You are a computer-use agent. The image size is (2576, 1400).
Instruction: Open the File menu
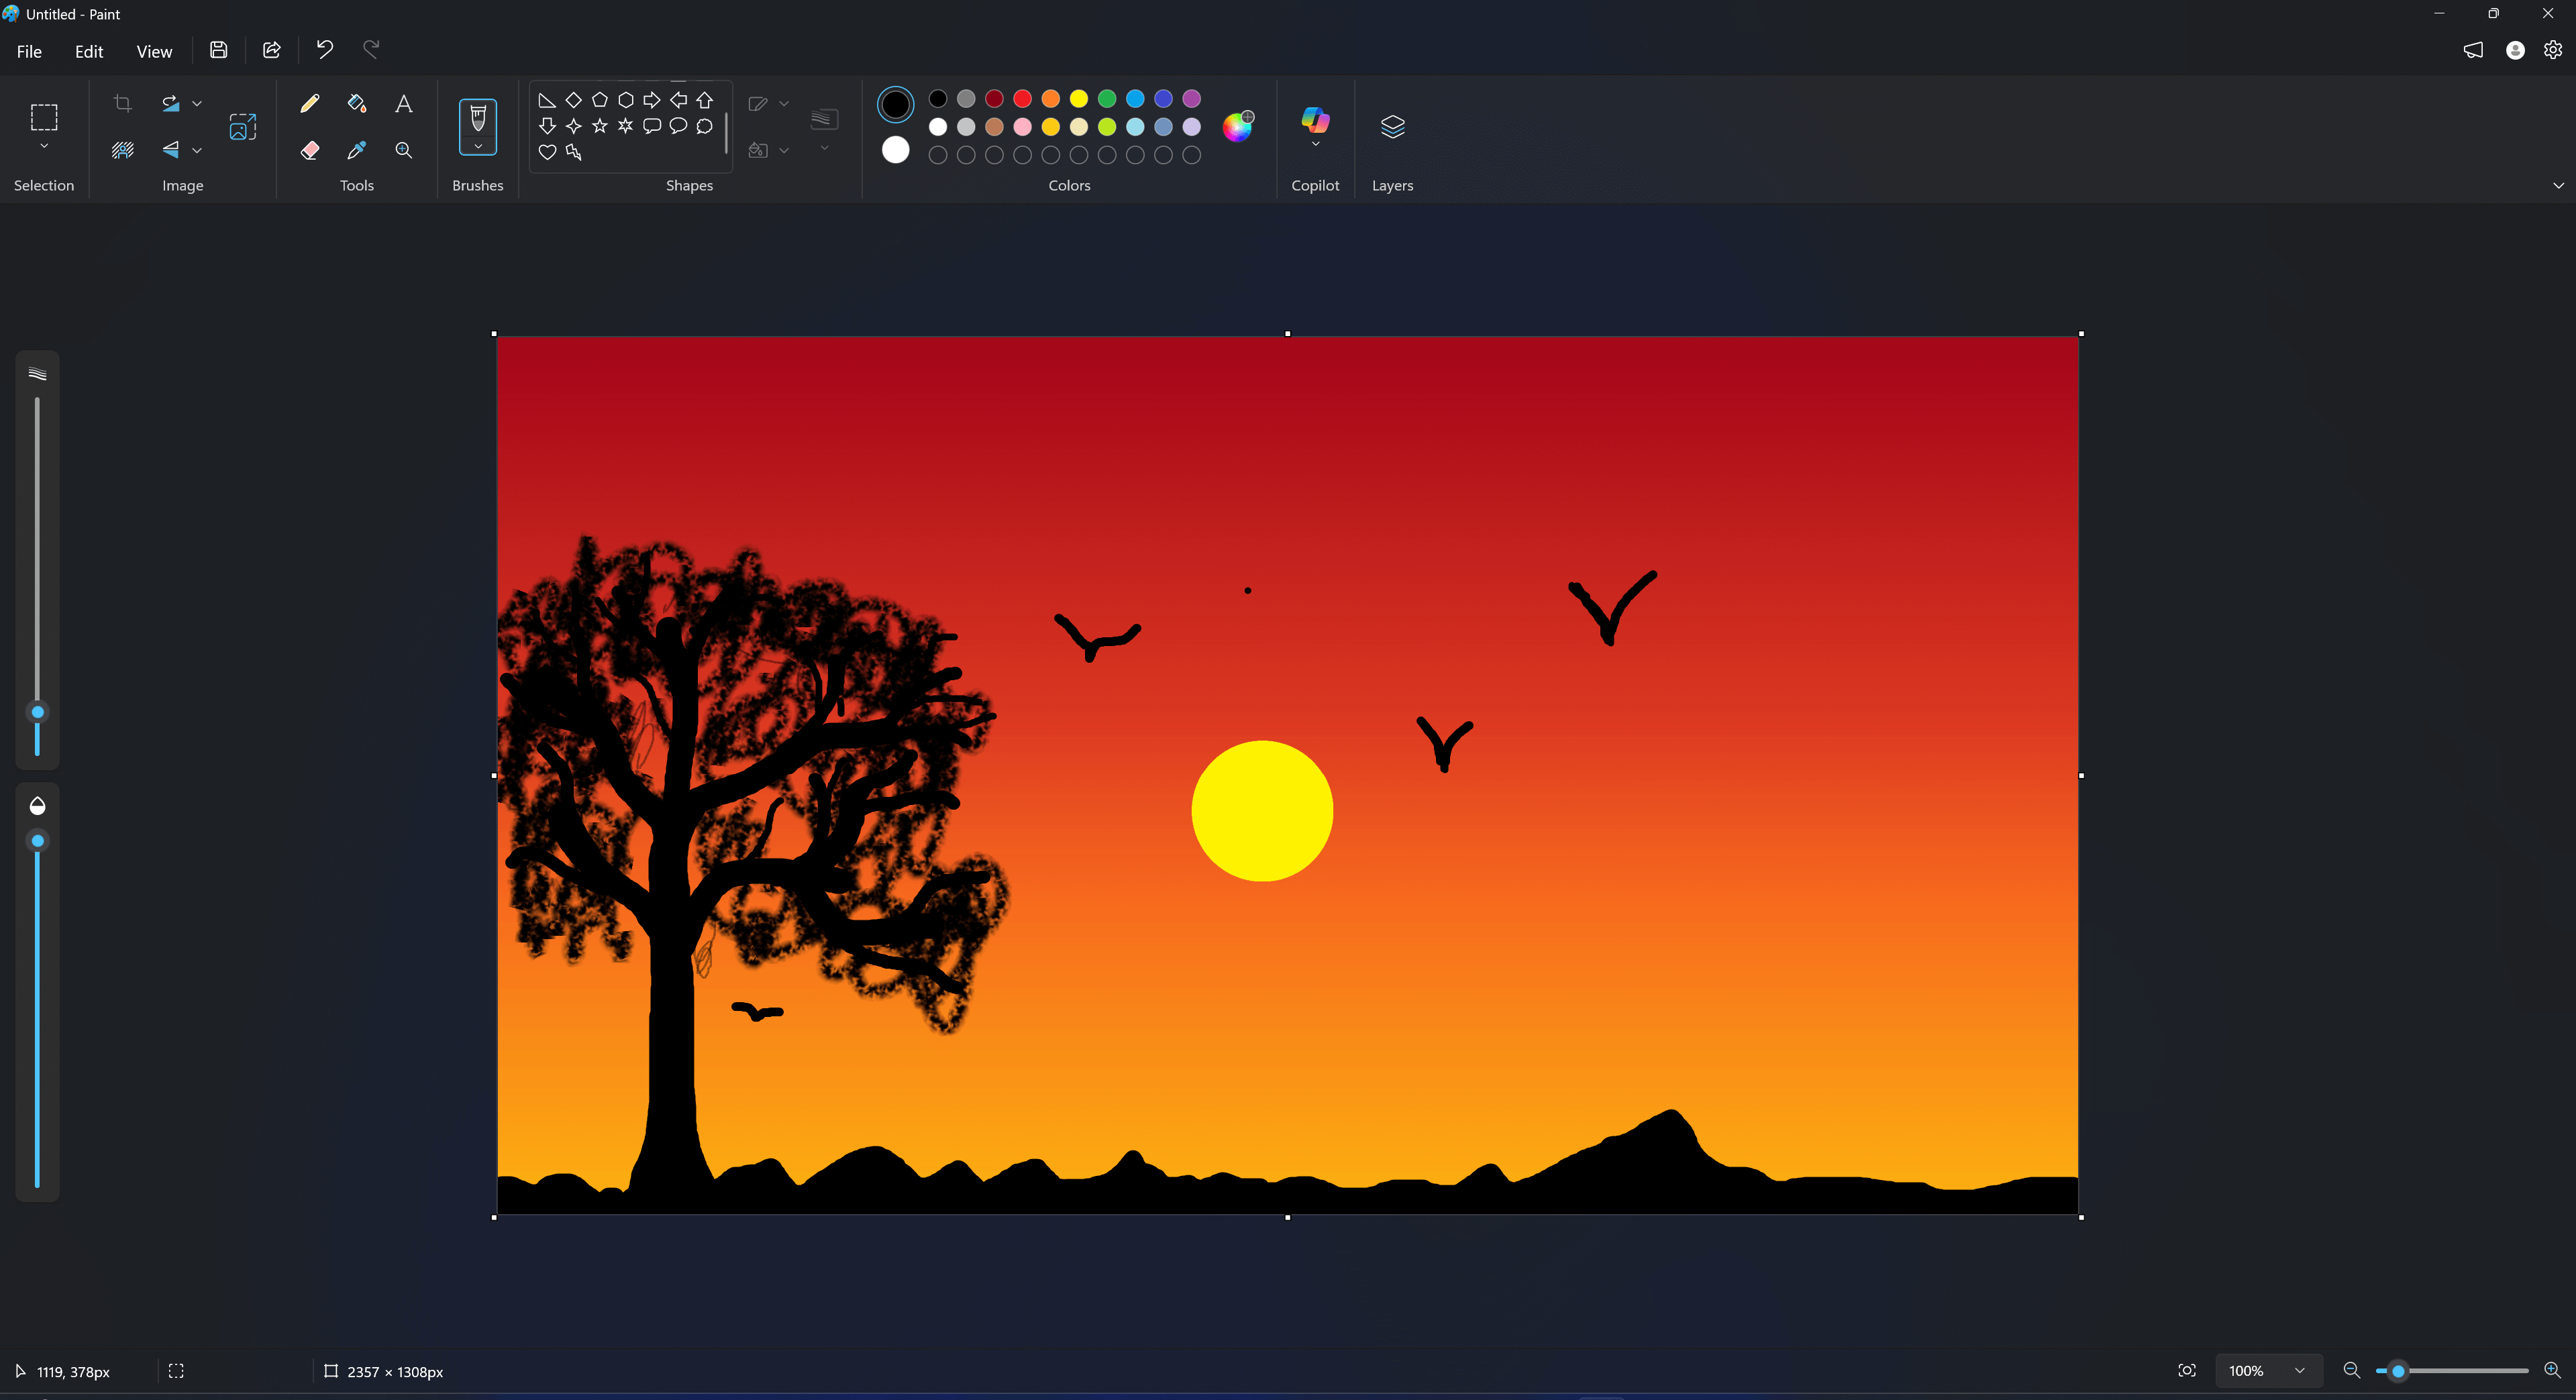29,51
